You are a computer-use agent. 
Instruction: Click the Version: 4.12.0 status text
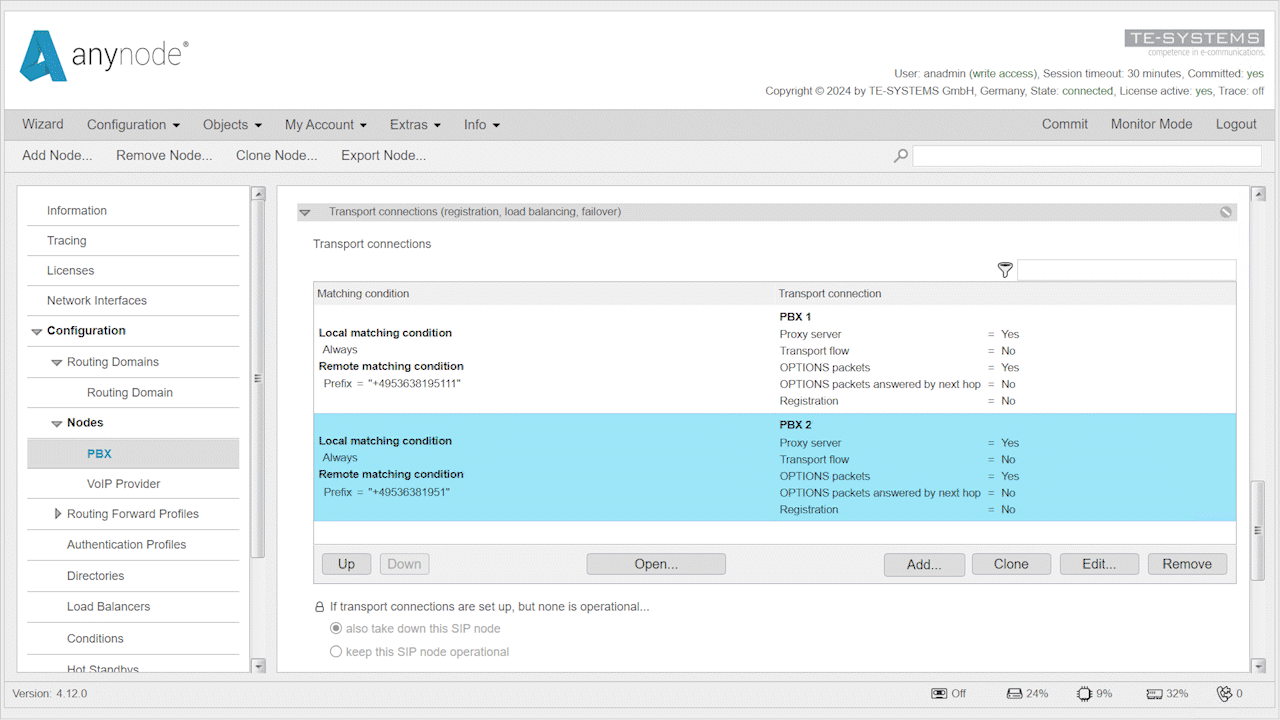click(x=50, y=693)
